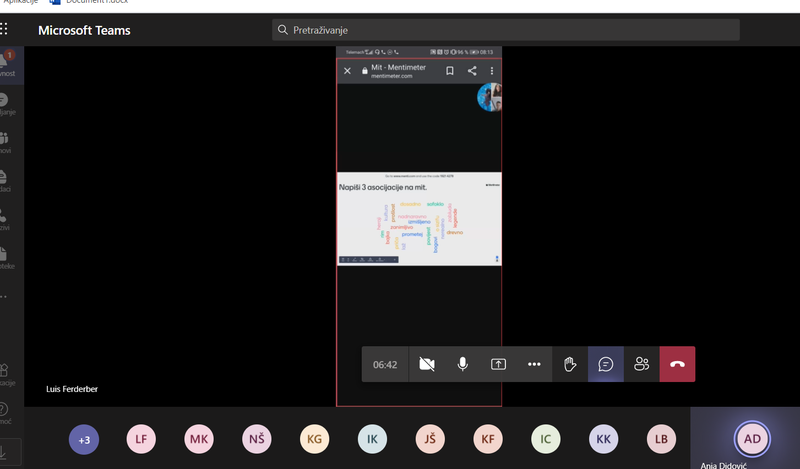Viewport: 800px width, 469px height.
Task: Hang up the call with red button
Action: point(677,364)
